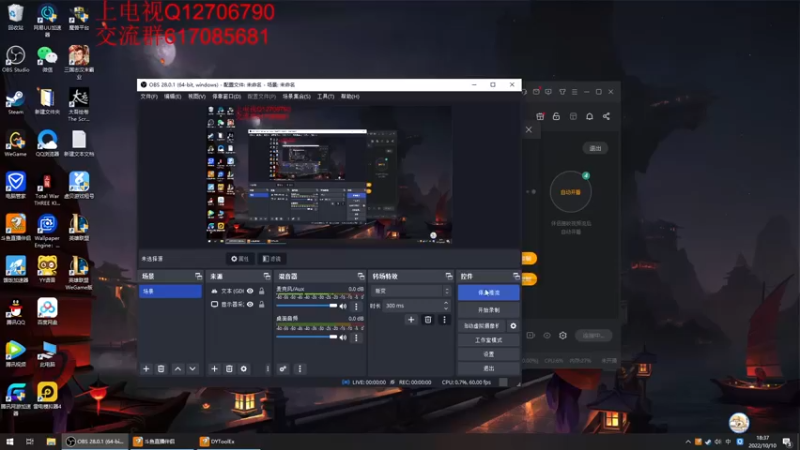
Task: Open File Explorer from the taskbar
Action: click(51, 441)
